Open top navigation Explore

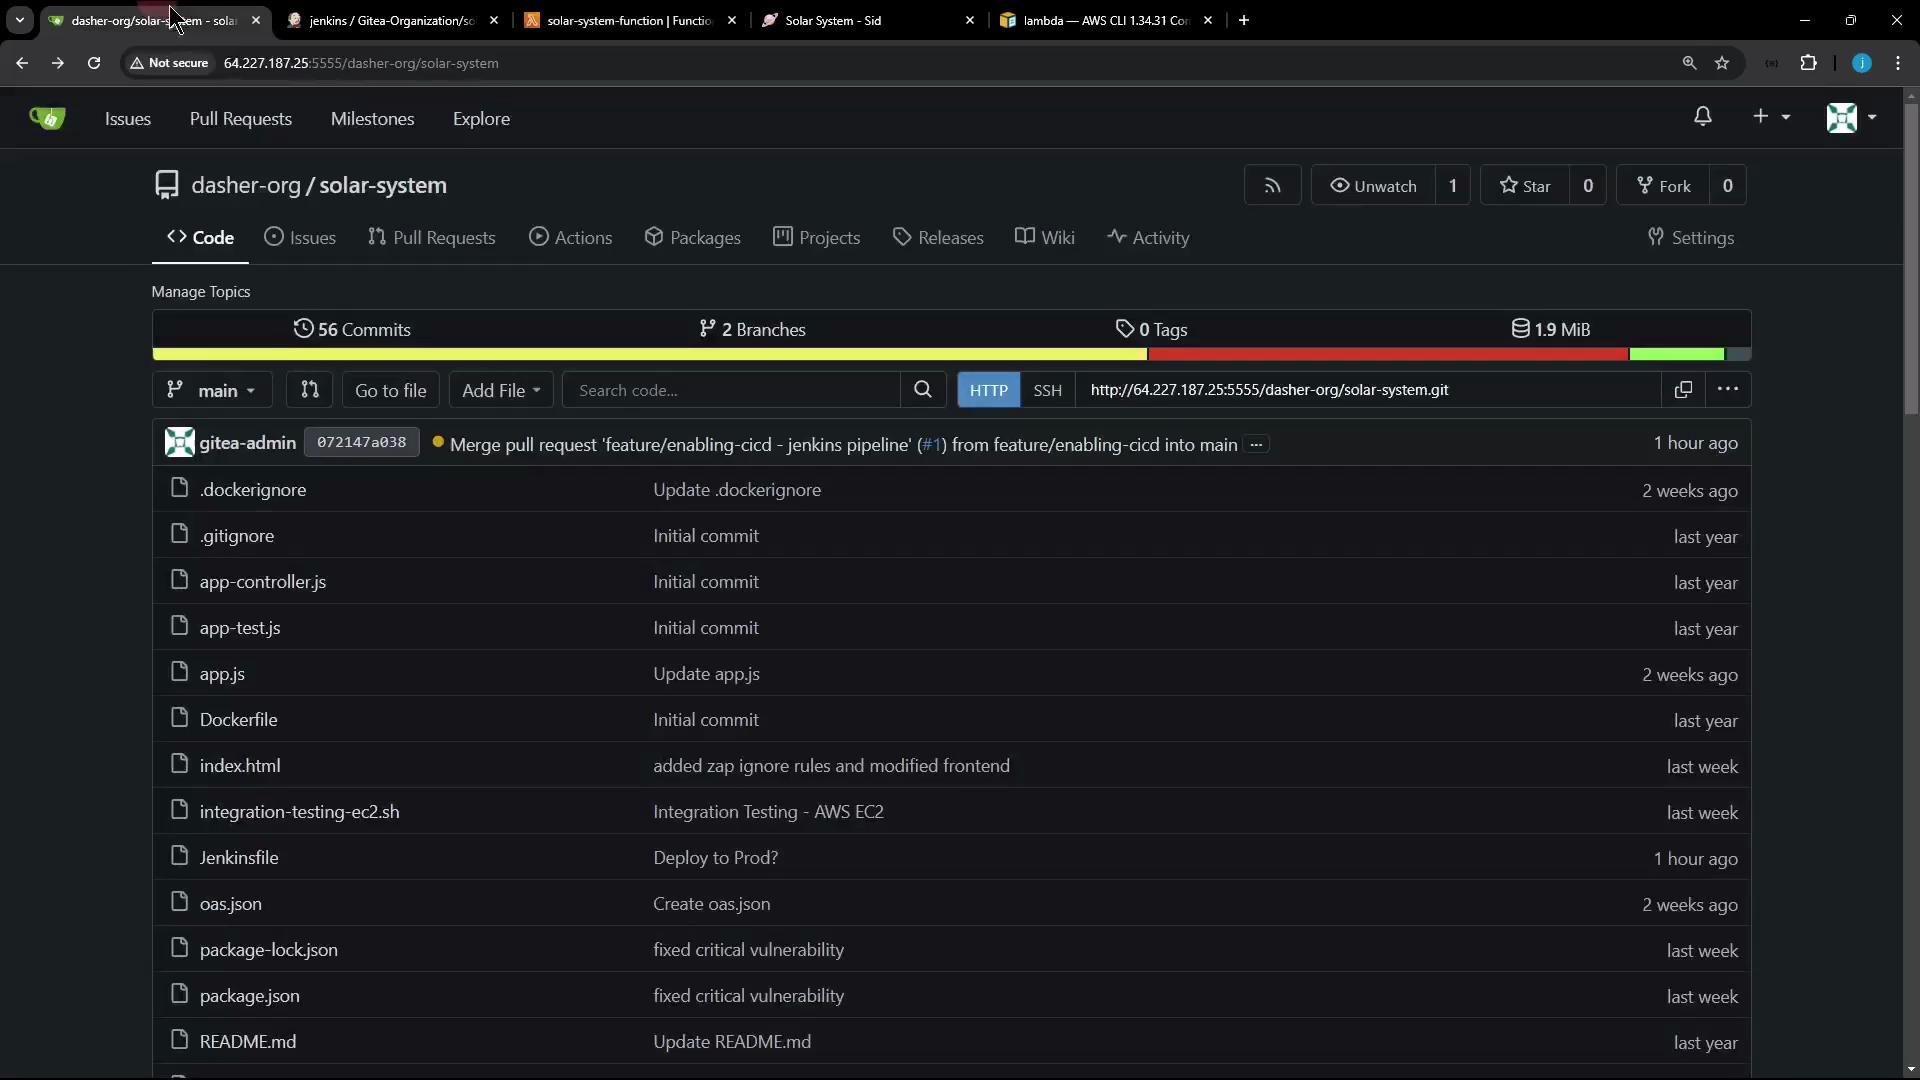(481, 119)
